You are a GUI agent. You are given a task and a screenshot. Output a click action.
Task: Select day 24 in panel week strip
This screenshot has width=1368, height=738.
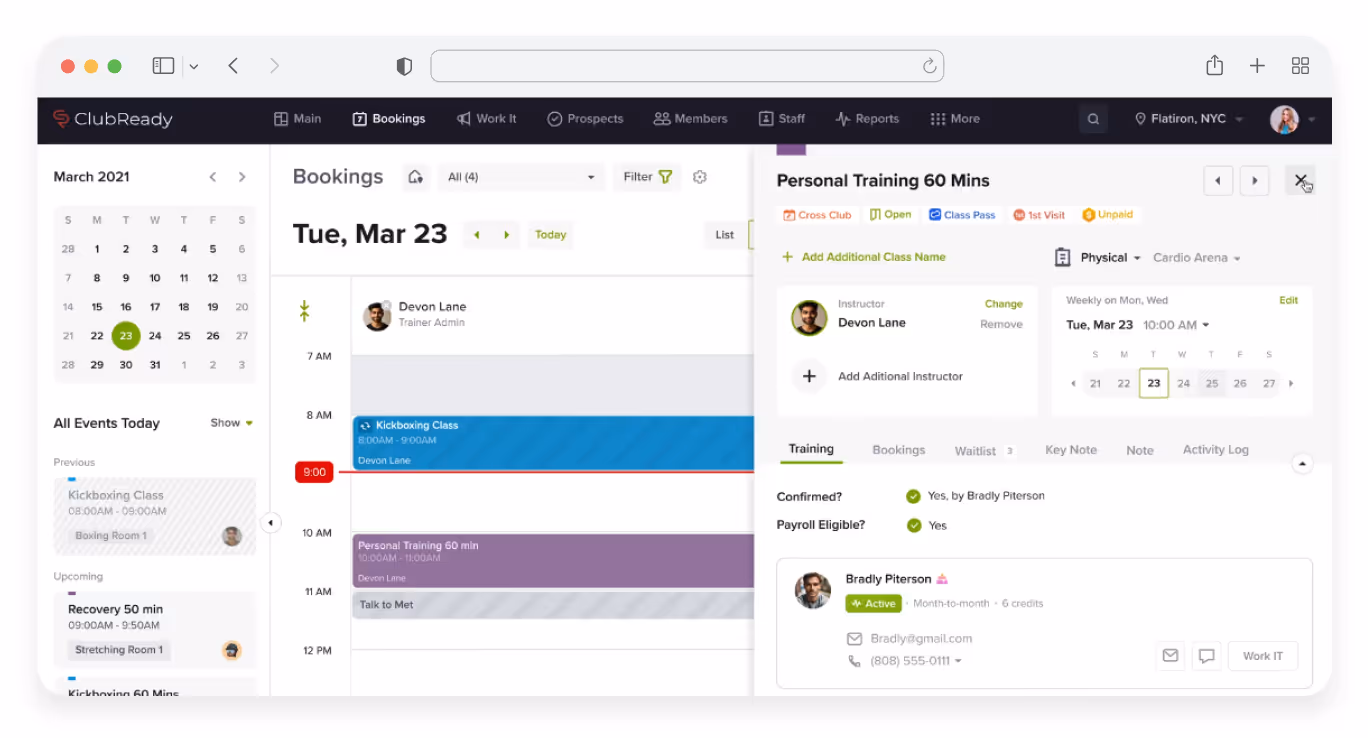point(1183,383)
